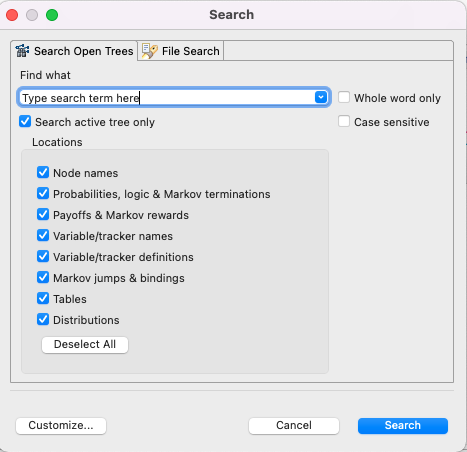Uncheck Payoffs & Markov rewards
This screenshot has height=452, width=467.
43,214
